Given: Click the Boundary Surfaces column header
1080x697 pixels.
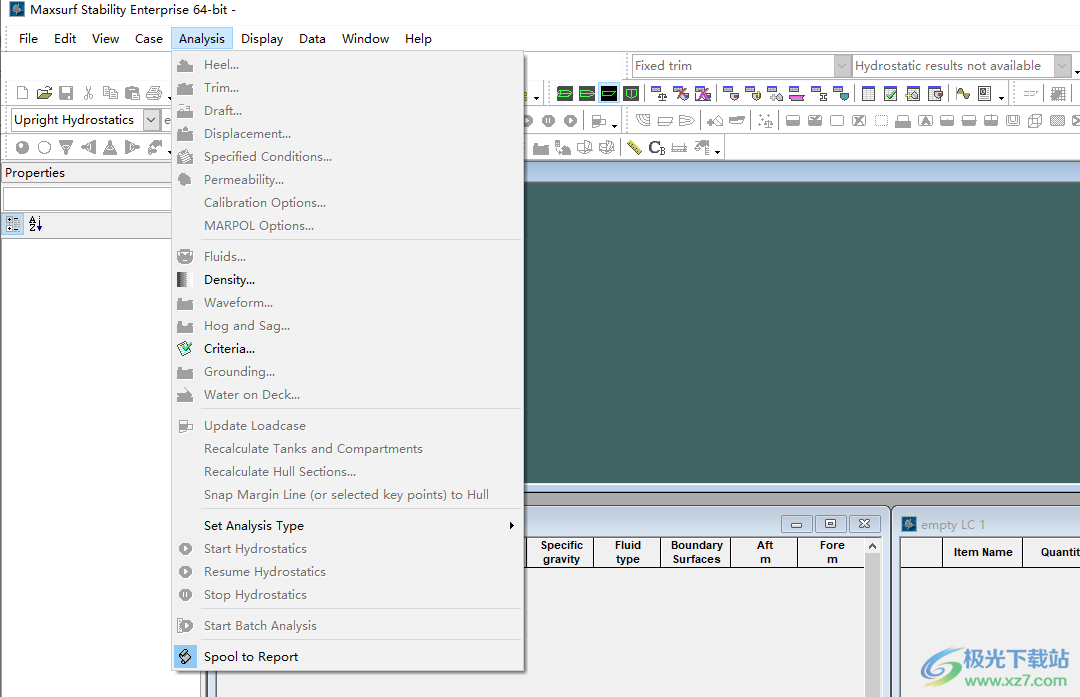Looking at the screenshot, I should (x=696, y=552).
